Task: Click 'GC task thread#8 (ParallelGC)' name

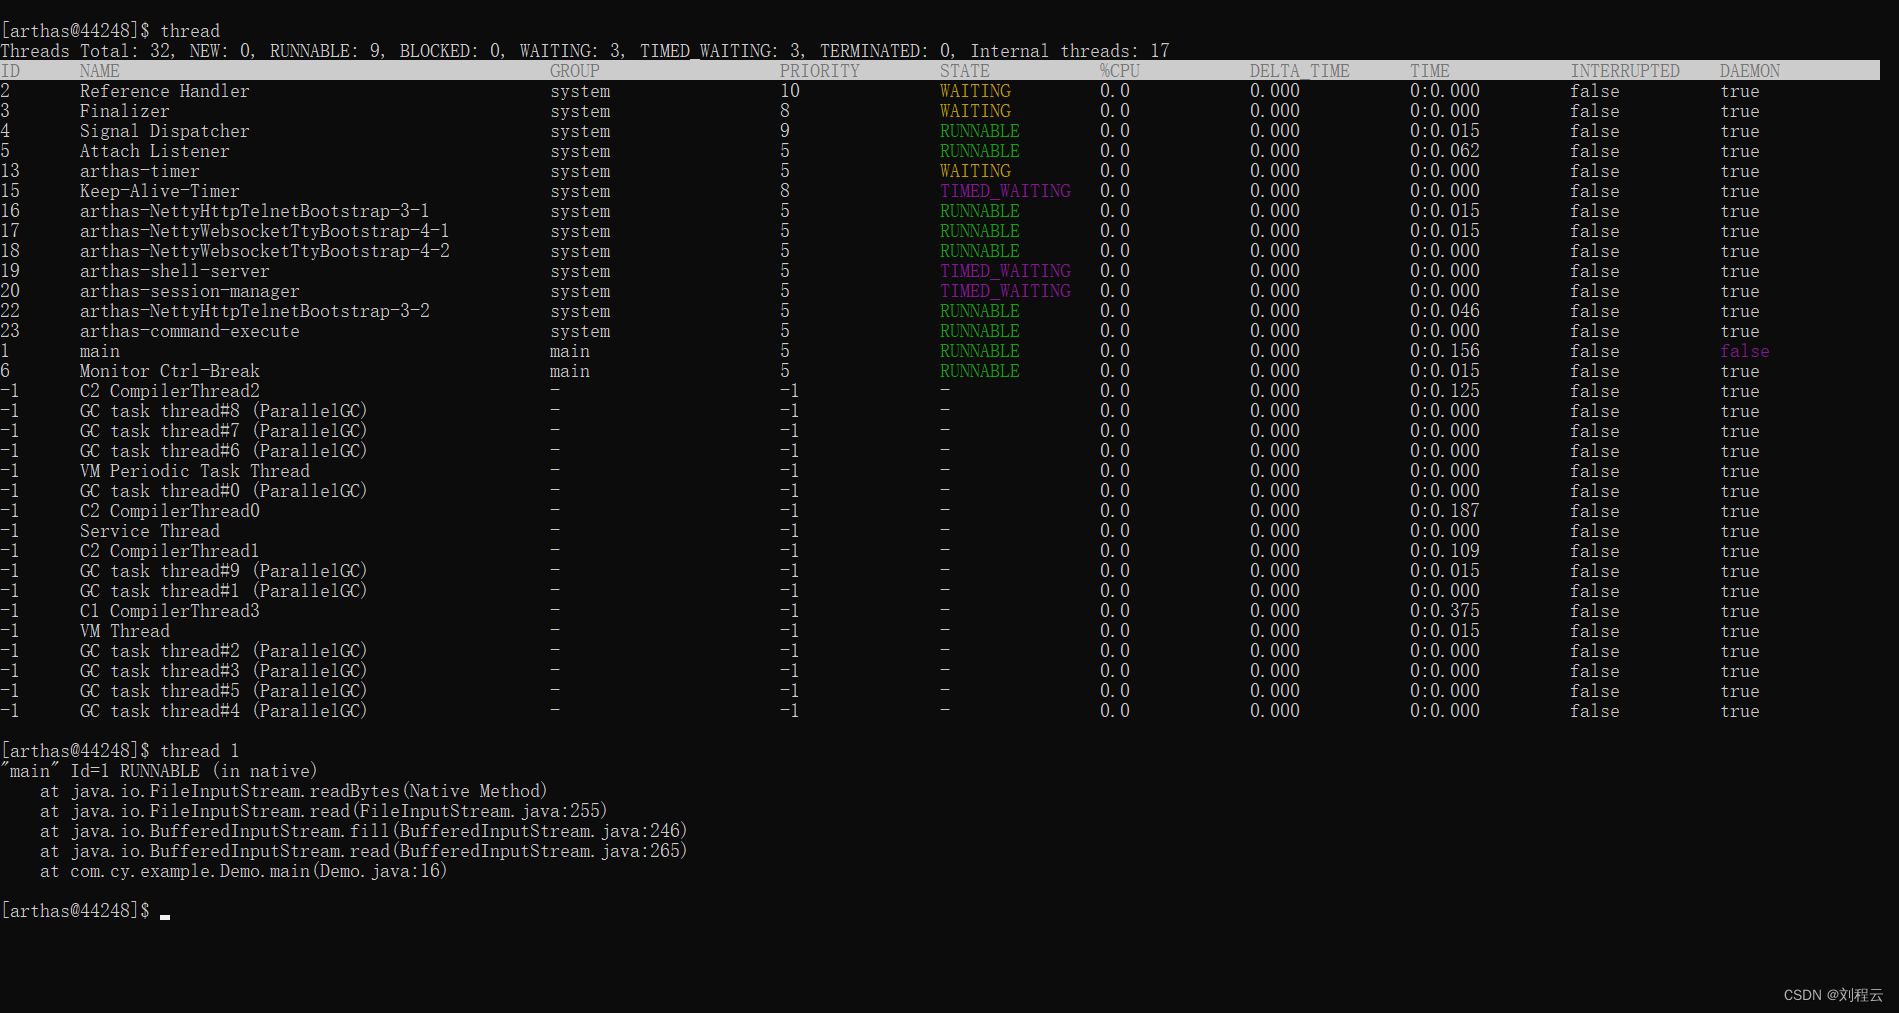Action: (224, 411)
